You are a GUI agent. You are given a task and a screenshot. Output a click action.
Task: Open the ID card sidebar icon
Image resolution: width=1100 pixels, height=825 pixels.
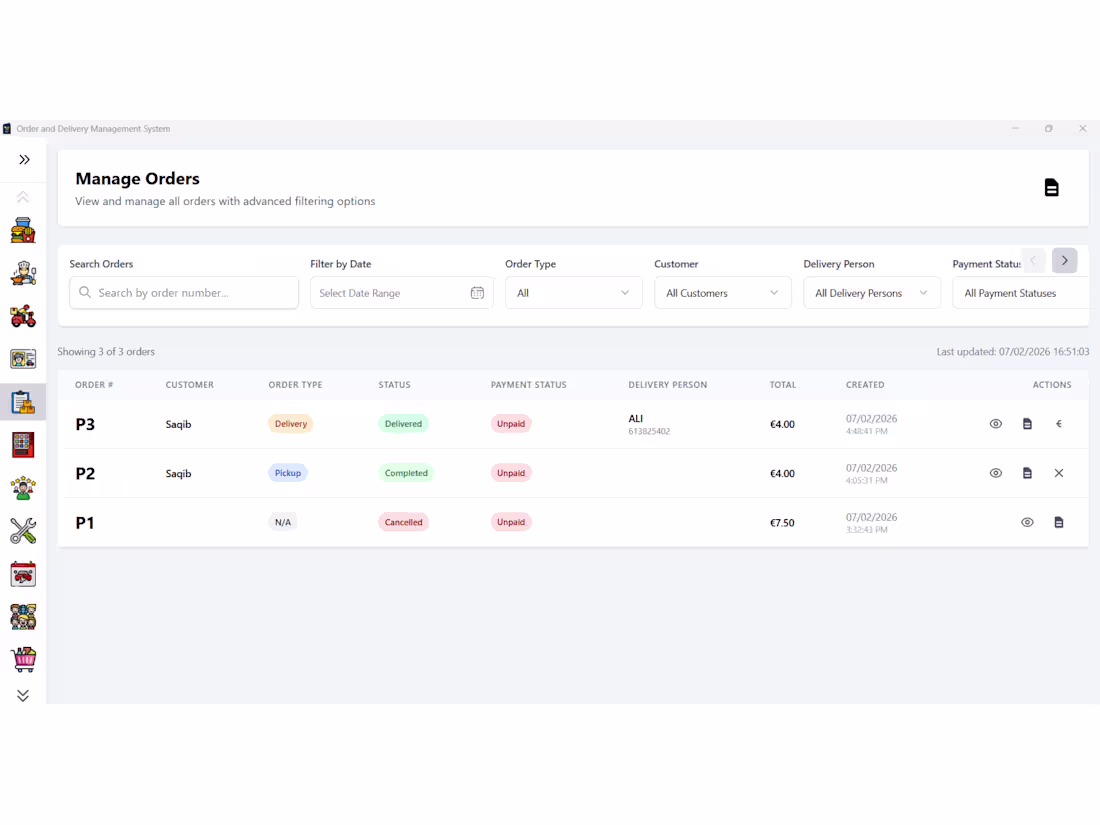23,359
